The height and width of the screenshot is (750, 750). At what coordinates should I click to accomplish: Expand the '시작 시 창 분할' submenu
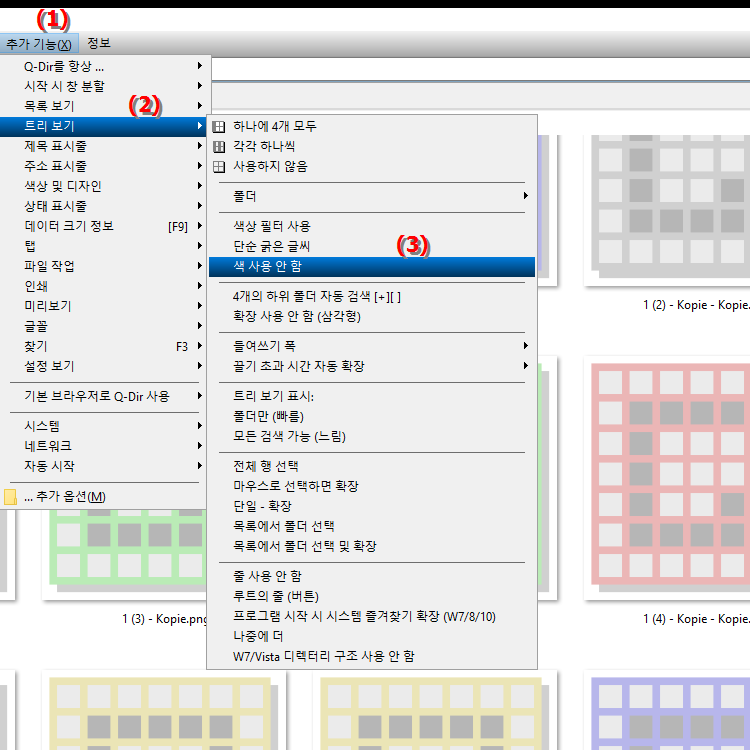pyautogui.click(x=103, y=86)
